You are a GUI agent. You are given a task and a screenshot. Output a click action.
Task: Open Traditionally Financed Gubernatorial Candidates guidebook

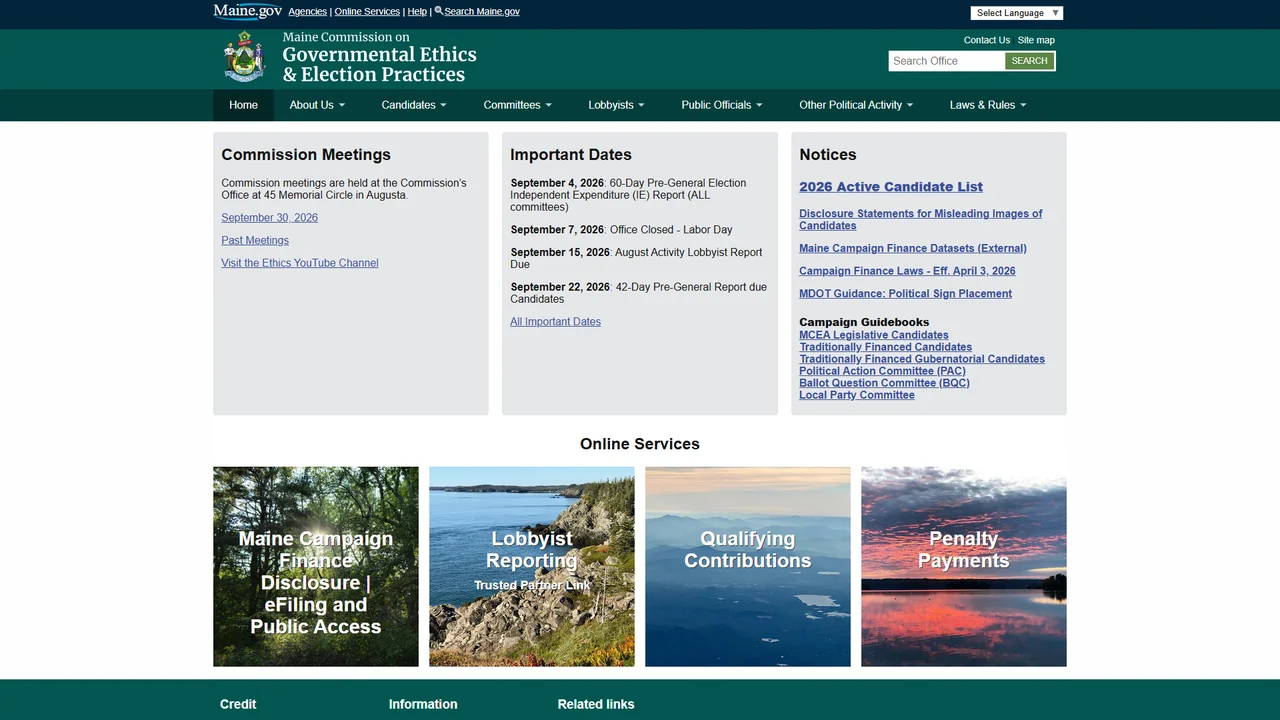pos(922,359)
